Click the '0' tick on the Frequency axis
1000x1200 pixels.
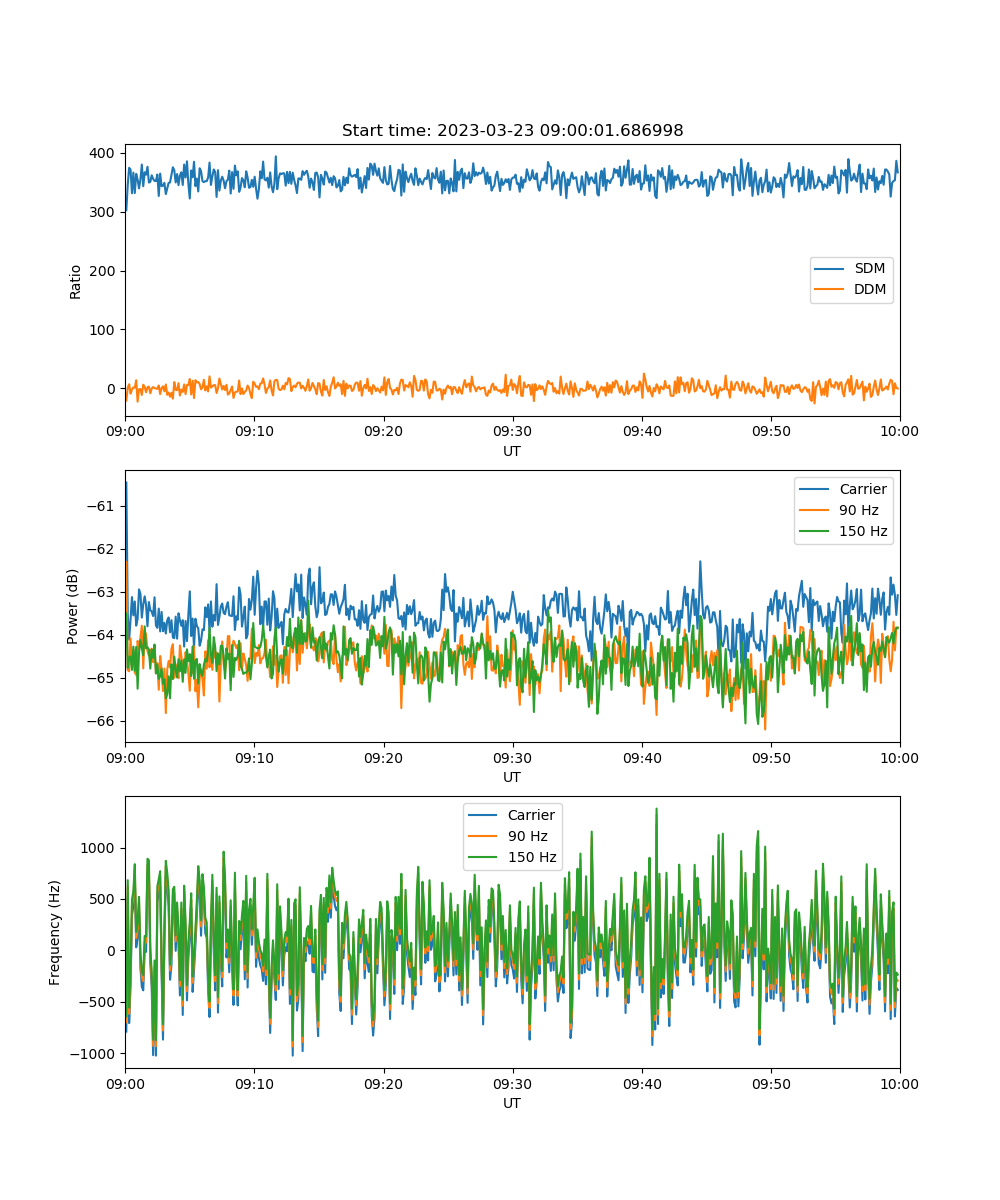coord(113,951)
